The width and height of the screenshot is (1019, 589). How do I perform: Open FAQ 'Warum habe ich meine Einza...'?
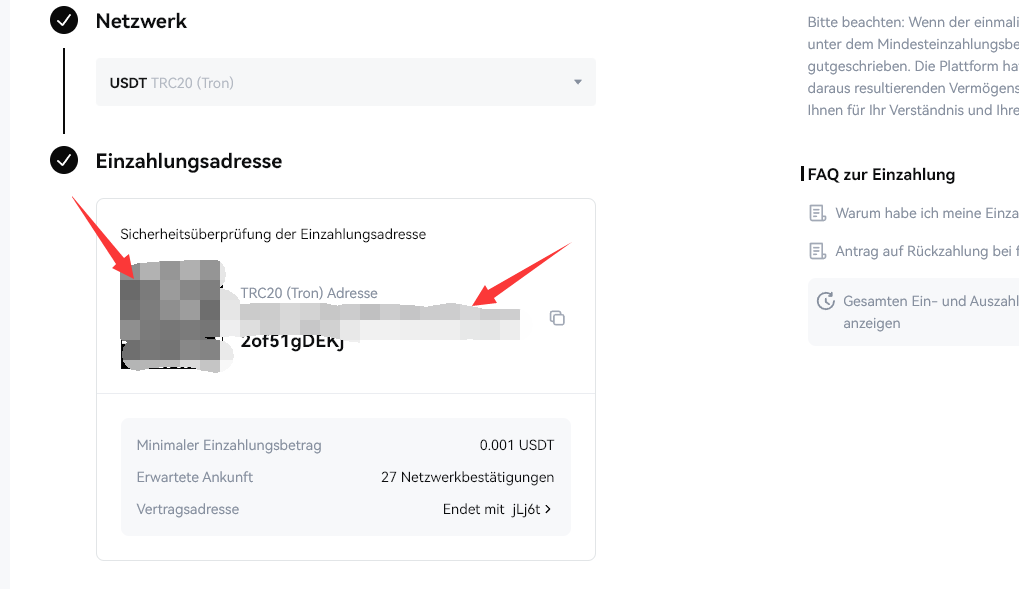(x=926, y=213)
